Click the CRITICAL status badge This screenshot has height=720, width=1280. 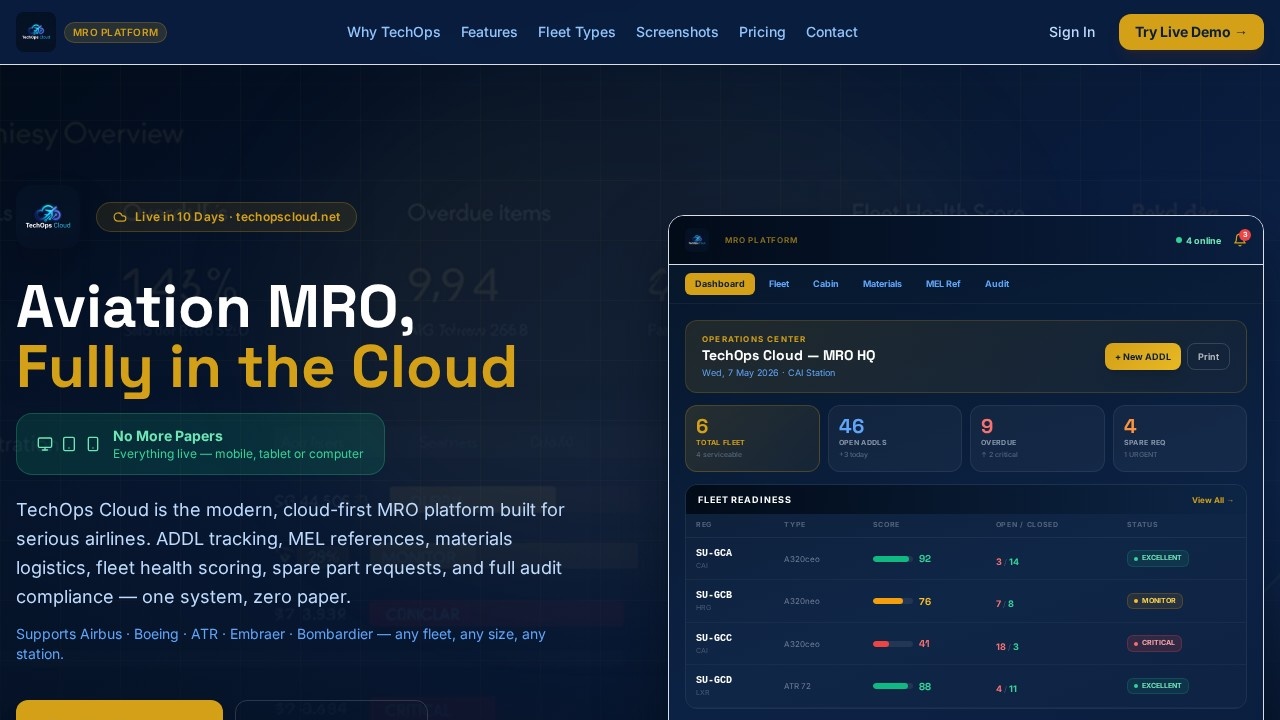1154,643
